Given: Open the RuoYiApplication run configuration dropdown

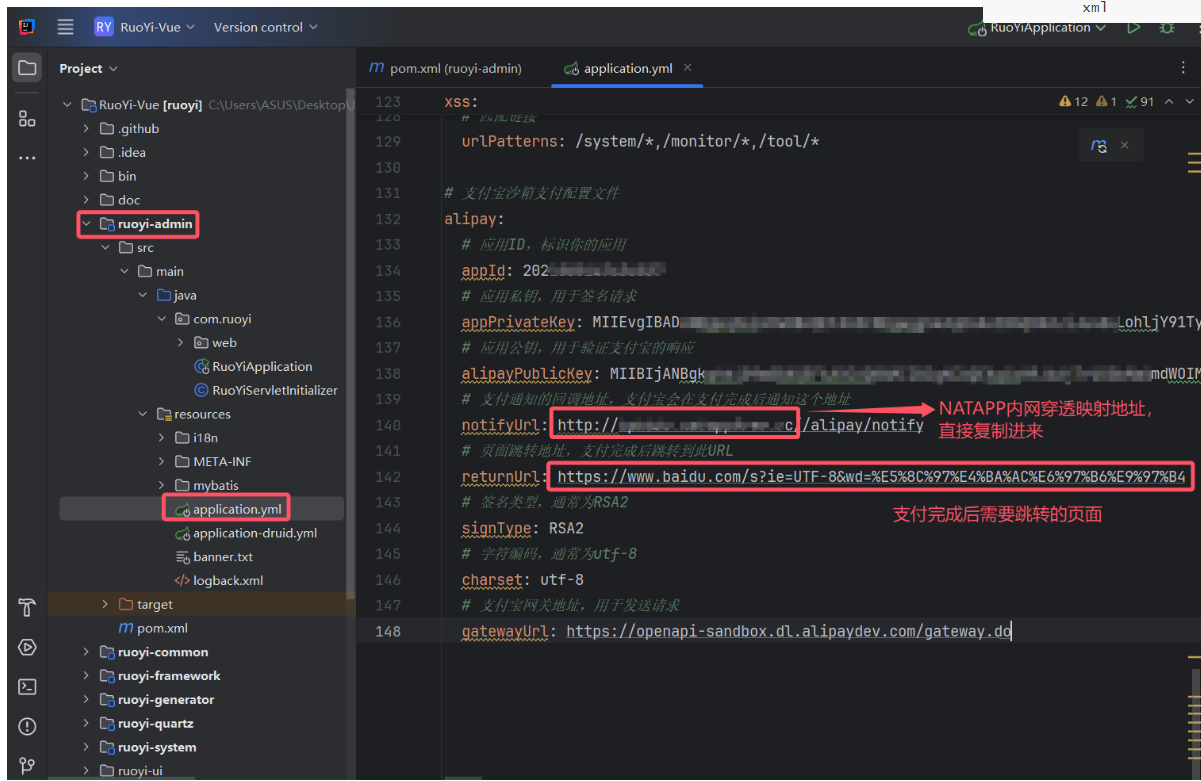Looking at the screenshot, I should coord(1038,28).
